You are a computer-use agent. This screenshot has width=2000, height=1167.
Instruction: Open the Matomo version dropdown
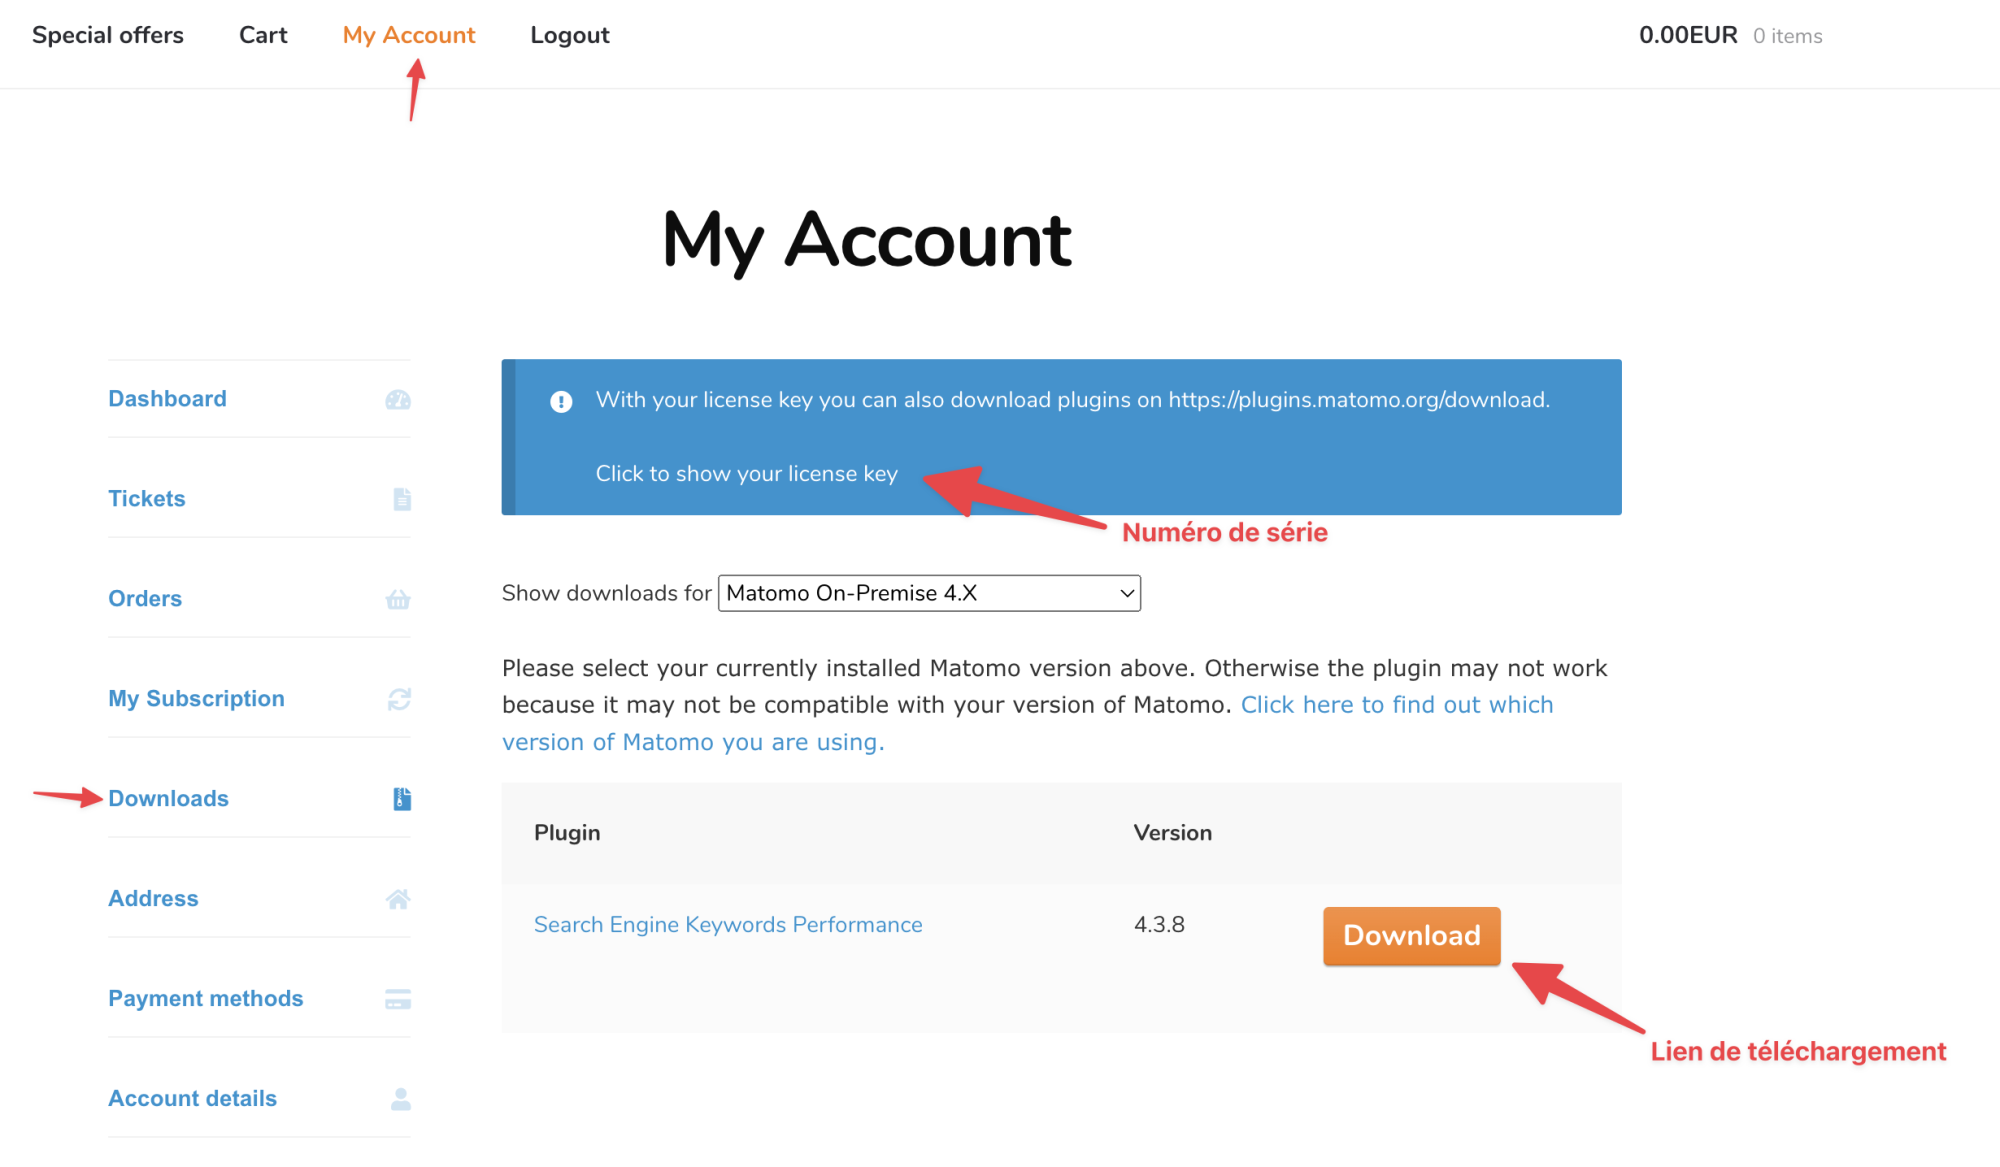[x=929, y=593]
